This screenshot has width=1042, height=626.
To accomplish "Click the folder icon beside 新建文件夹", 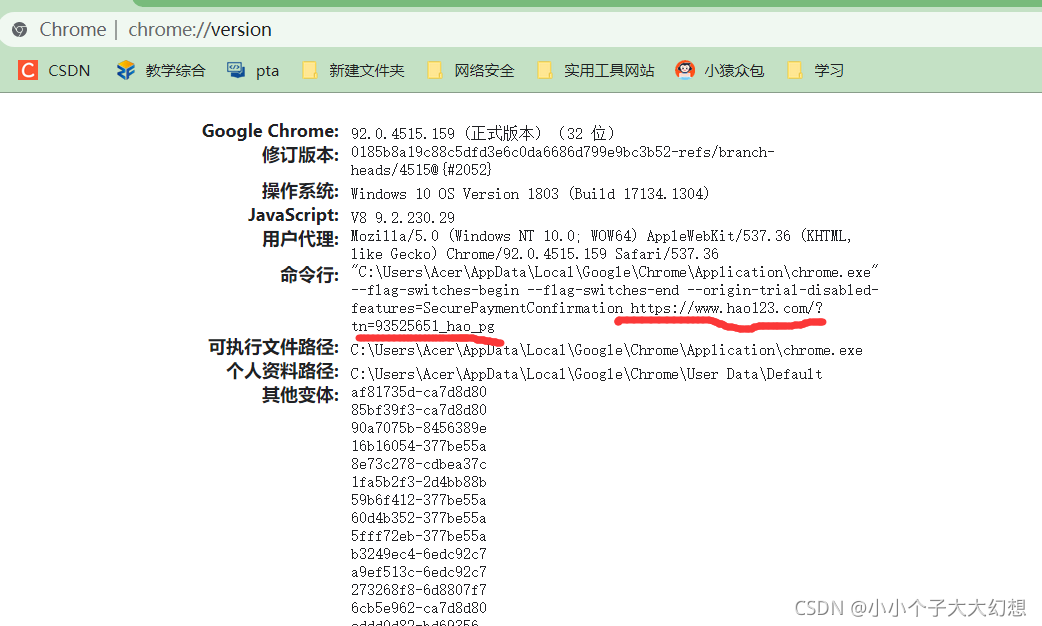I will 310,70.
